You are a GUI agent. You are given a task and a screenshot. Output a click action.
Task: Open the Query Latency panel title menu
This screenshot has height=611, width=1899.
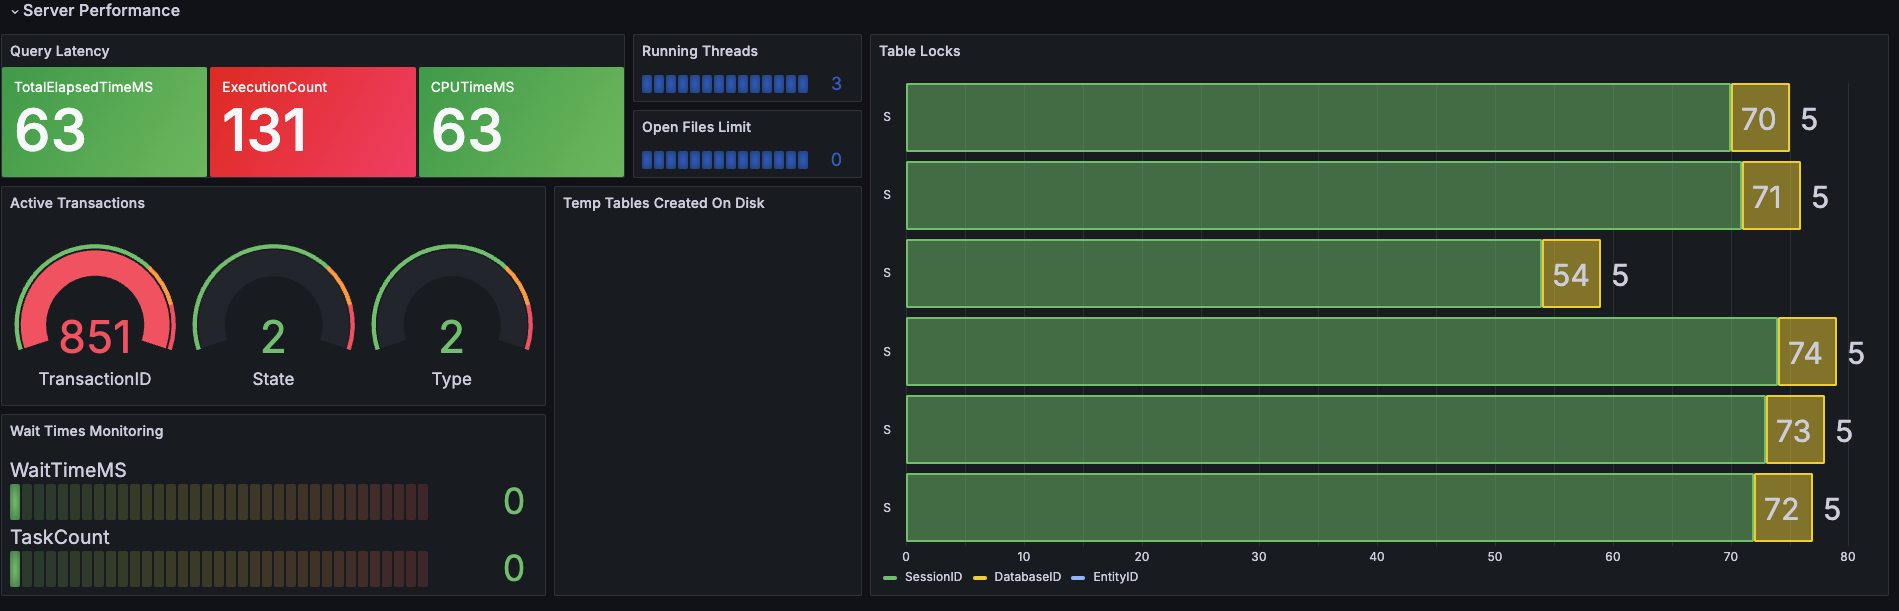60,51
